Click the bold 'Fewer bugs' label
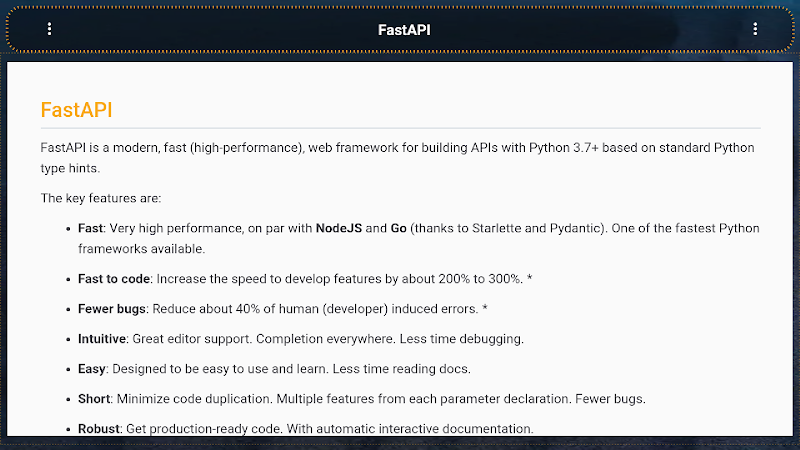 coord(112,309)
